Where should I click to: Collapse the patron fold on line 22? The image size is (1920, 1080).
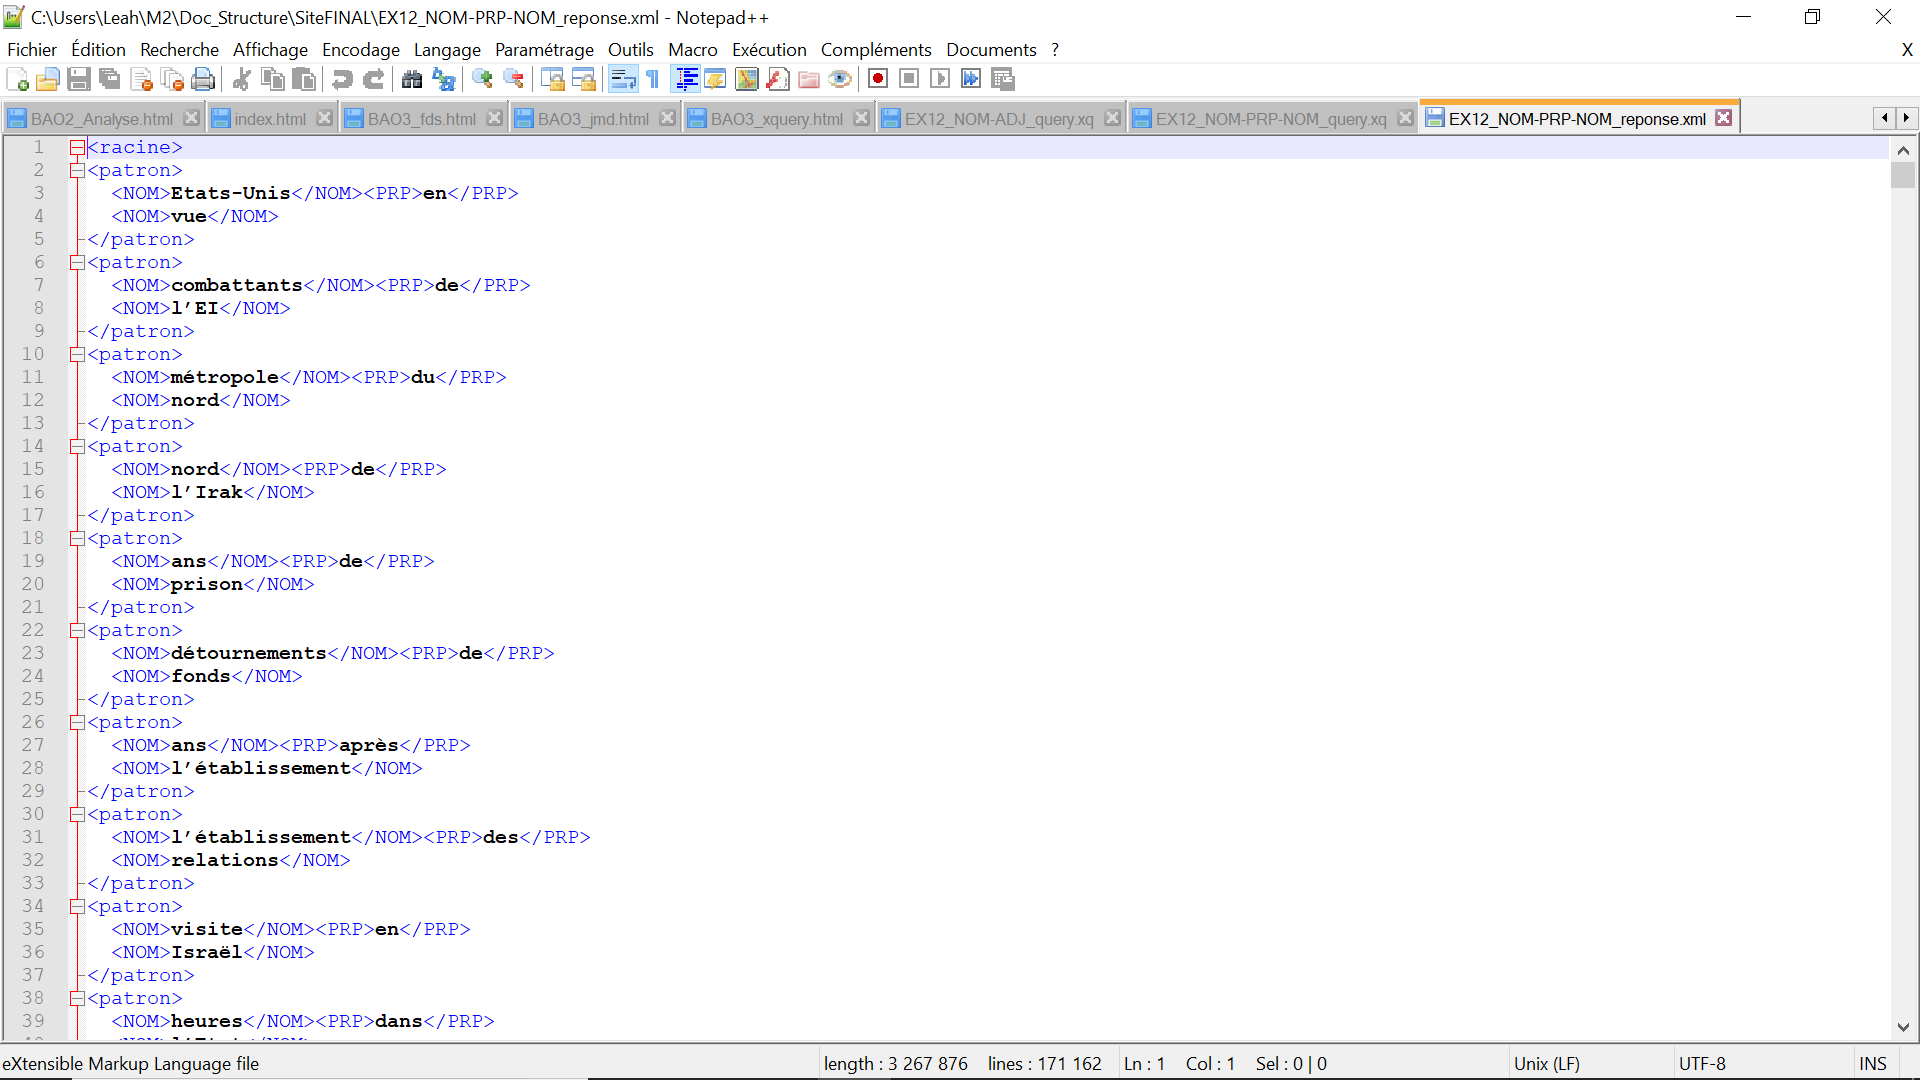pos(77,631)
